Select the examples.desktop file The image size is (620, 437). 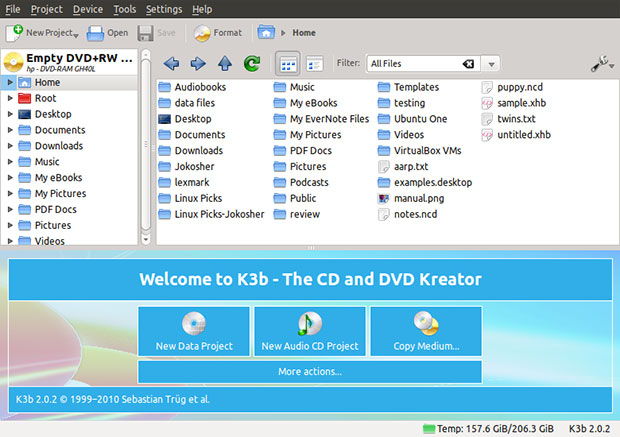click(425, 182)
